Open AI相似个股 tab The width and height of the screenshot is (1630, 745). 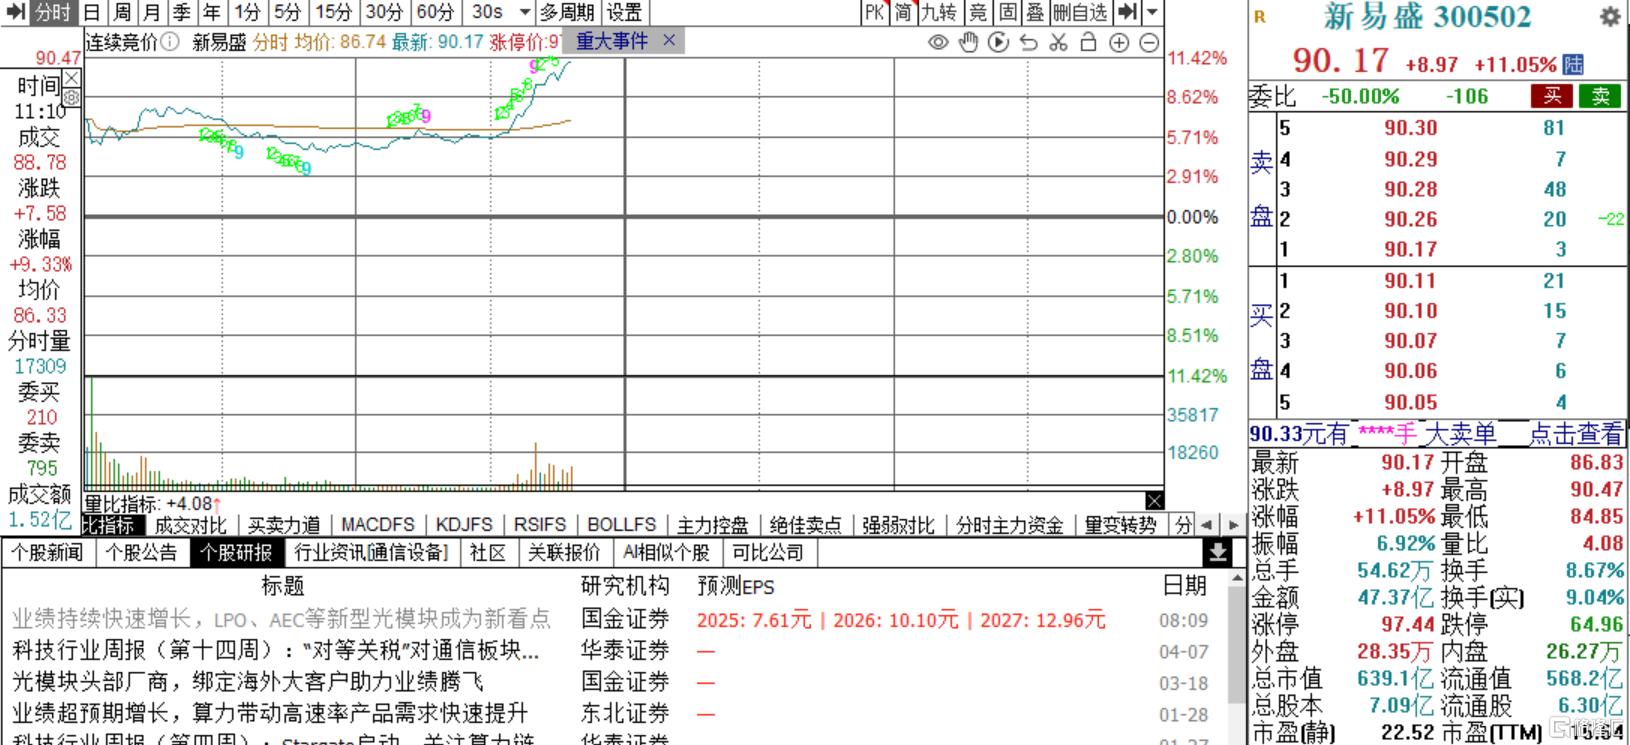(x=666, y=552)
